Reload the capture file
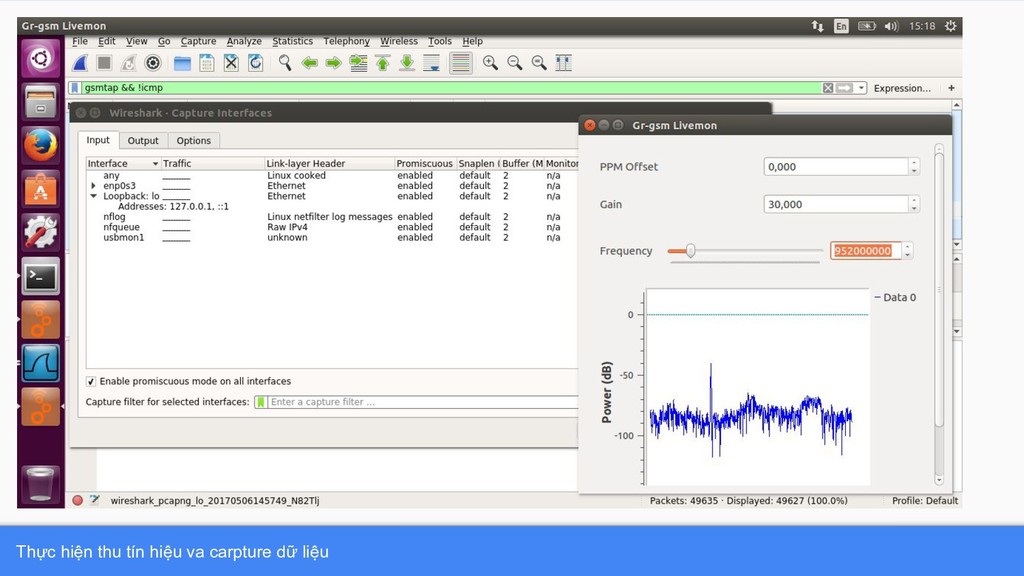Image resolution: width=1024 pixels, height=576 pixels. 255,63
